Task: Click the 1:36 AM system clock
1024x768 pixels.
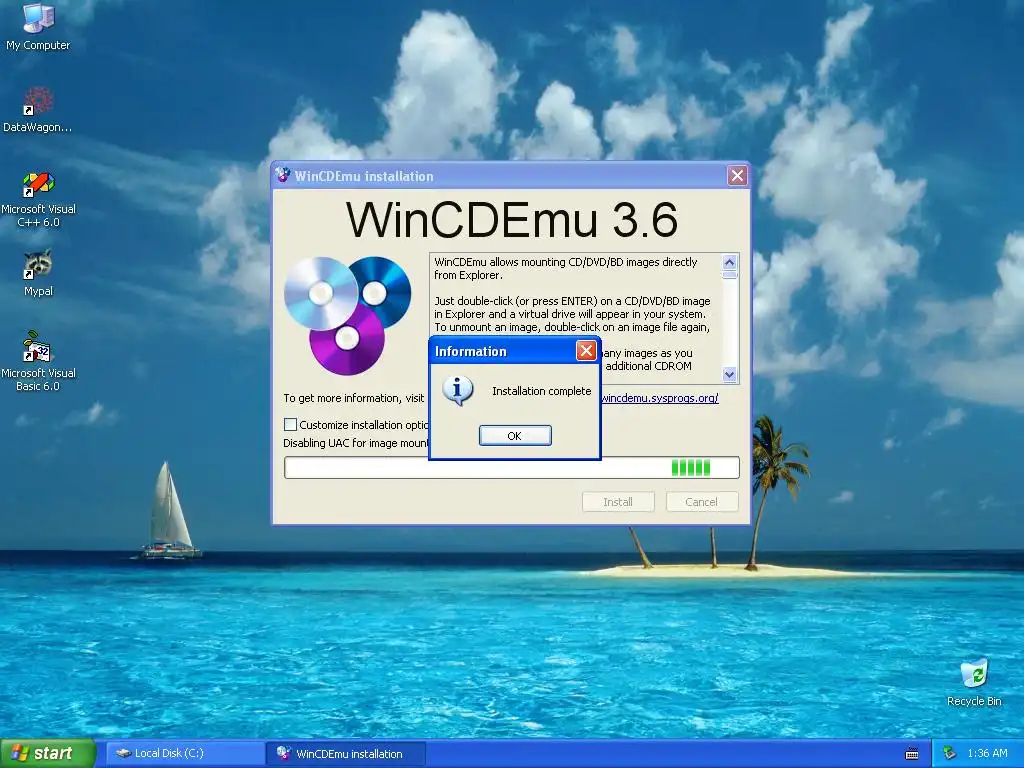Action: click(987, 754)
